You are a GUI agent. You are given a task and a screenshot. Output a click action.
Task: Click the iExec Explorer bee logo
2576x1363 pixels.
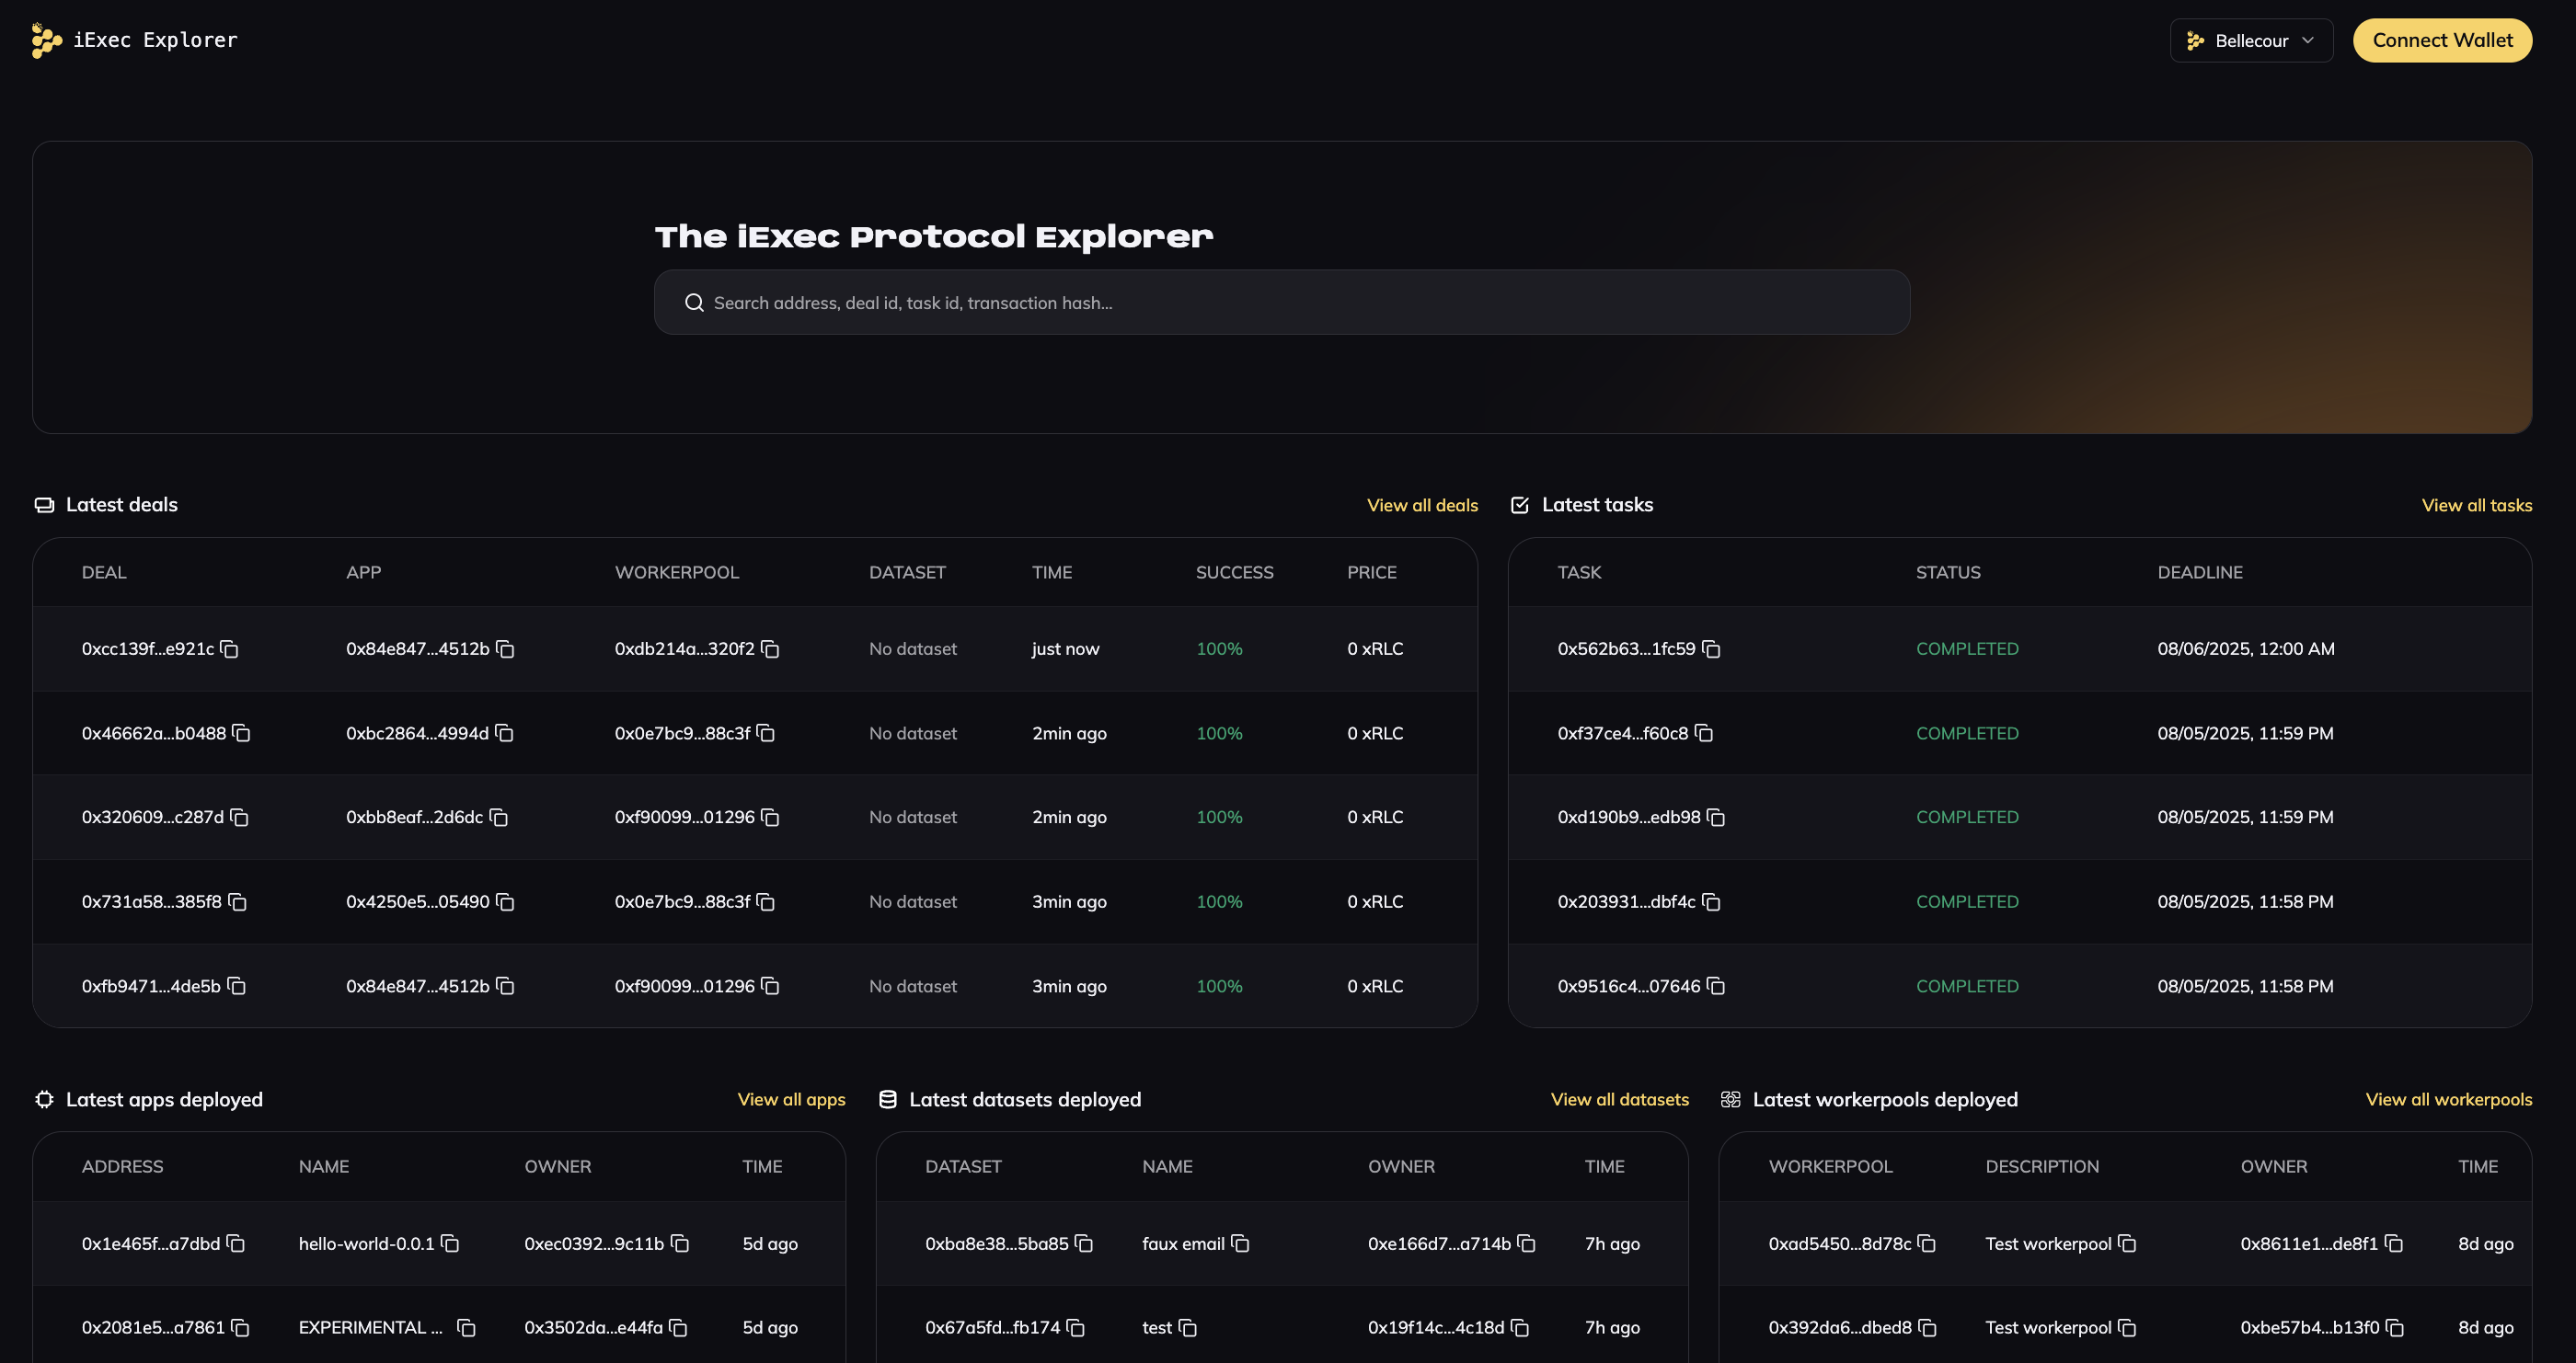(x=45, y=40)
